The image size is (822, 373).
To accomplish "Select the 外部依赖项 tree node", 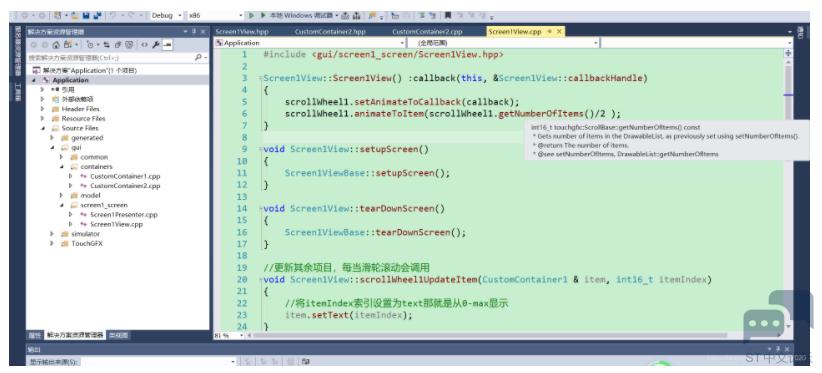I will (x=78, y=99).
